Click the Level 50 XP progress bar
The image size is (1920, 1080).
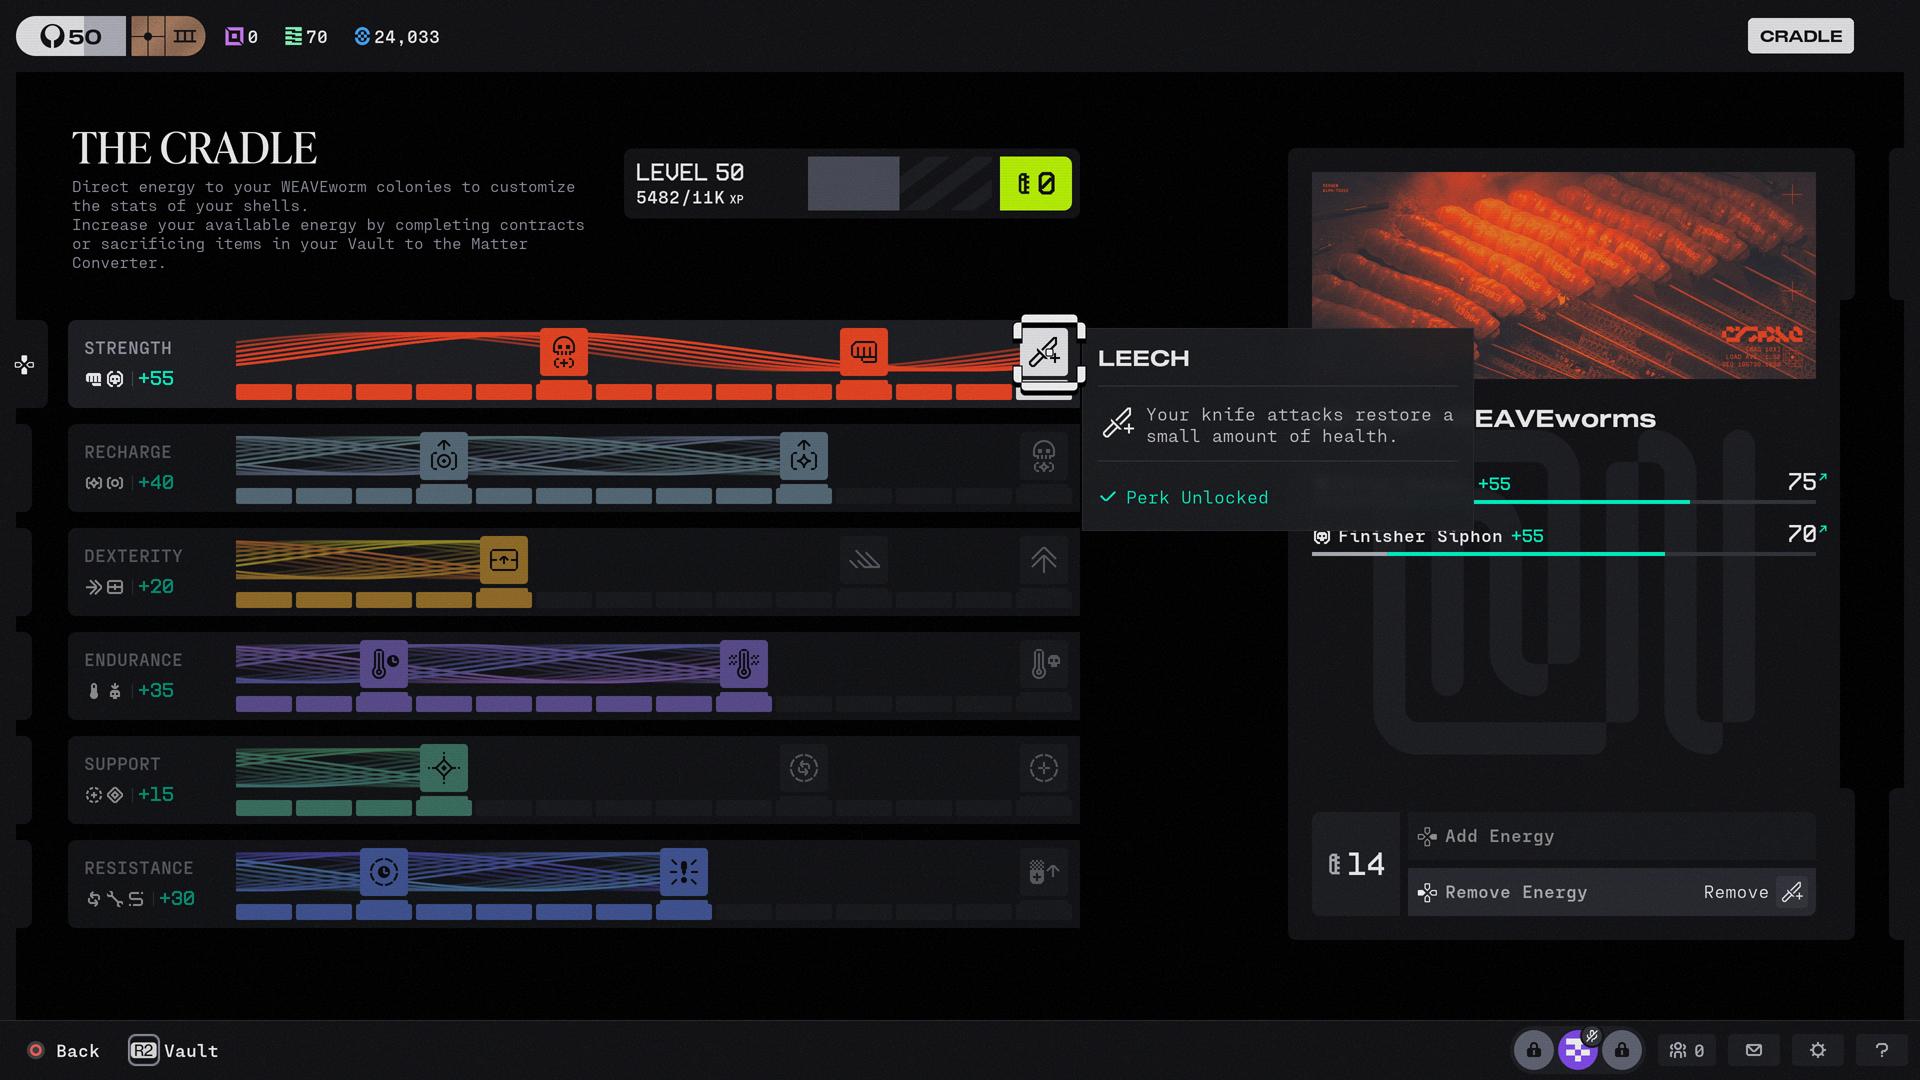tap(900, 184)
